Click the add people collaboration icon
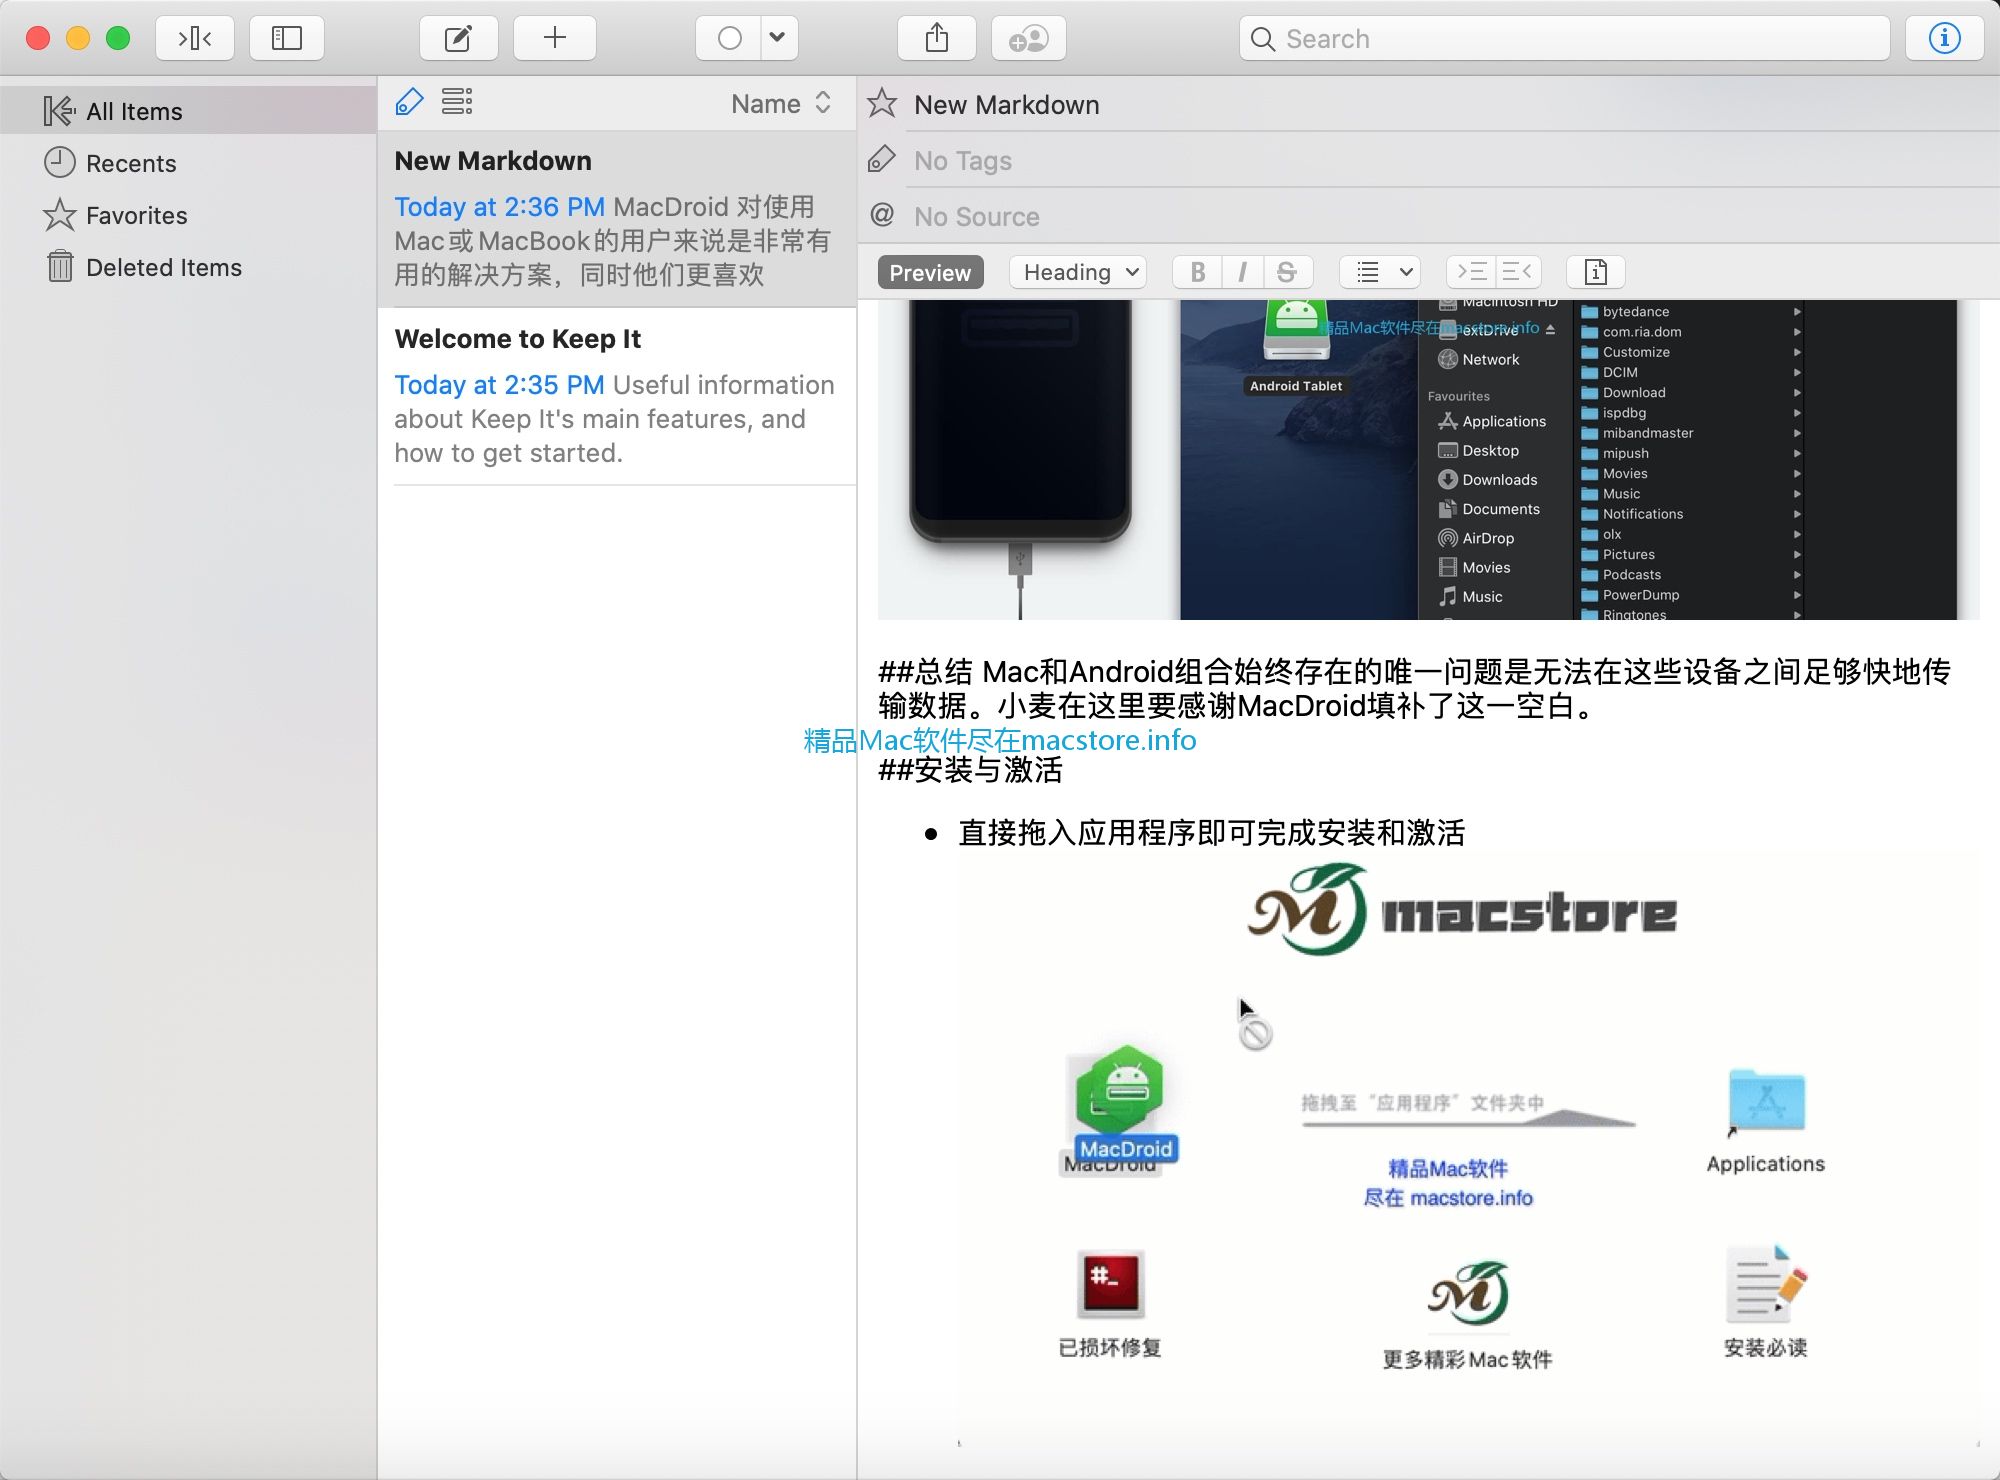The width and height of the screenshot is (2000, 1480). 1029,38
